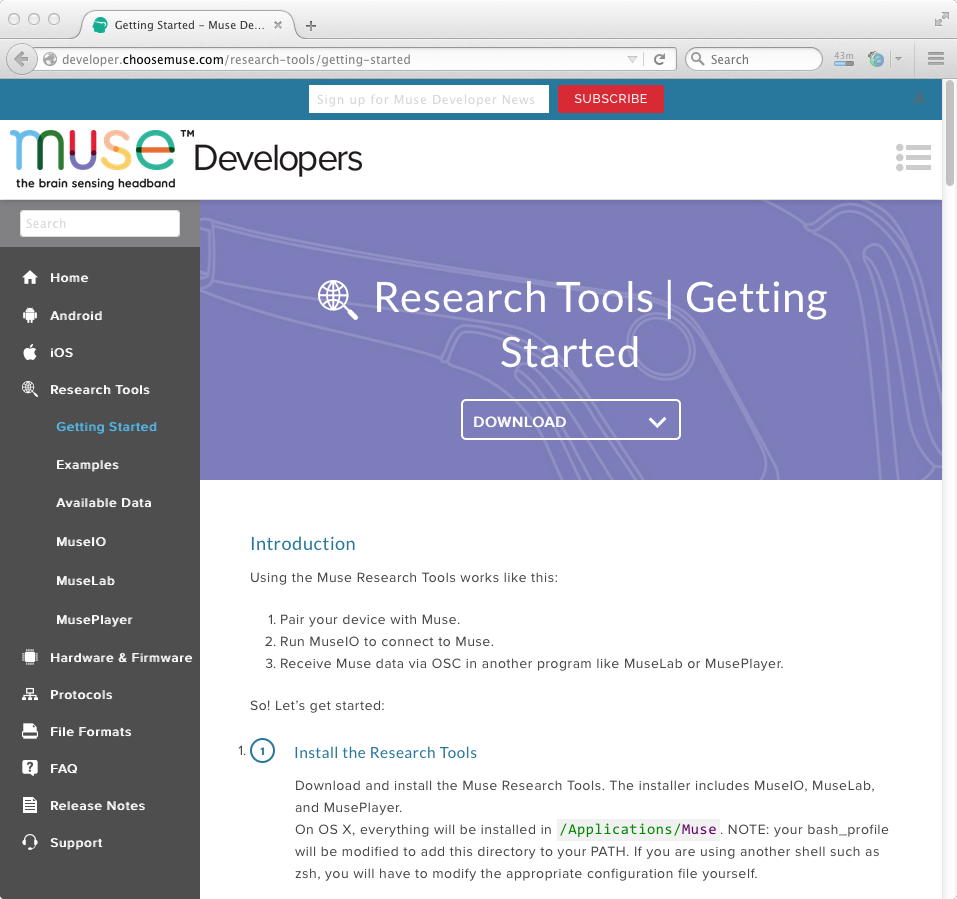957x899 pixels.
Task: Click the 43m timer toolbar icon
Action: point(843,59)
